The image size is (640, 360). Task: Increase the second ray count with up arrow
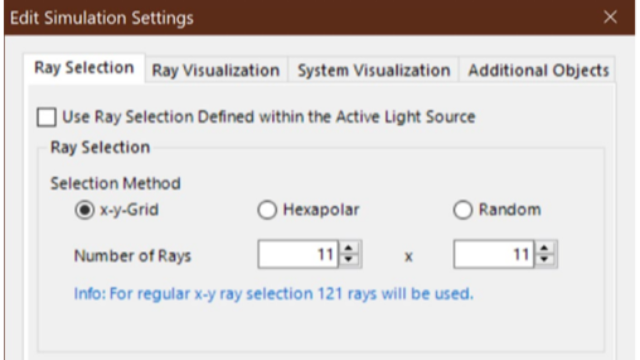tap(544, 248)
